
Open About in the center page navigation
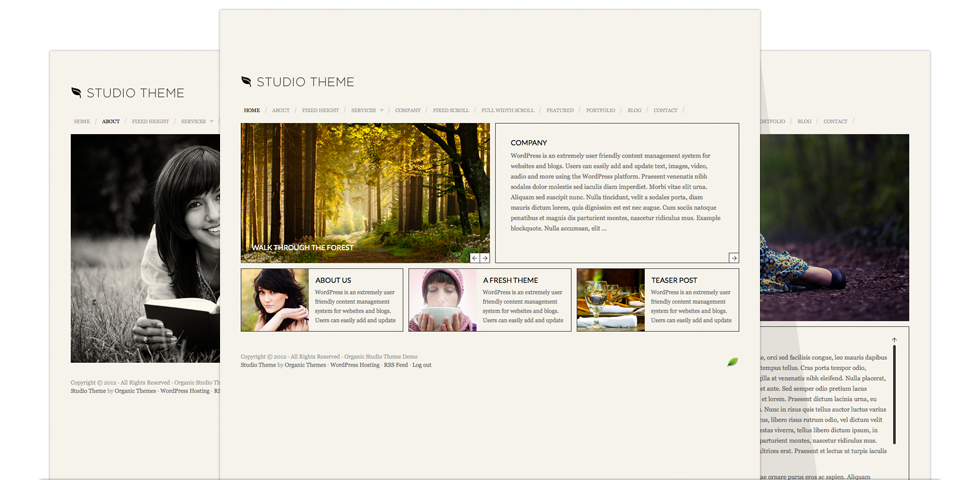click(281, 111)
